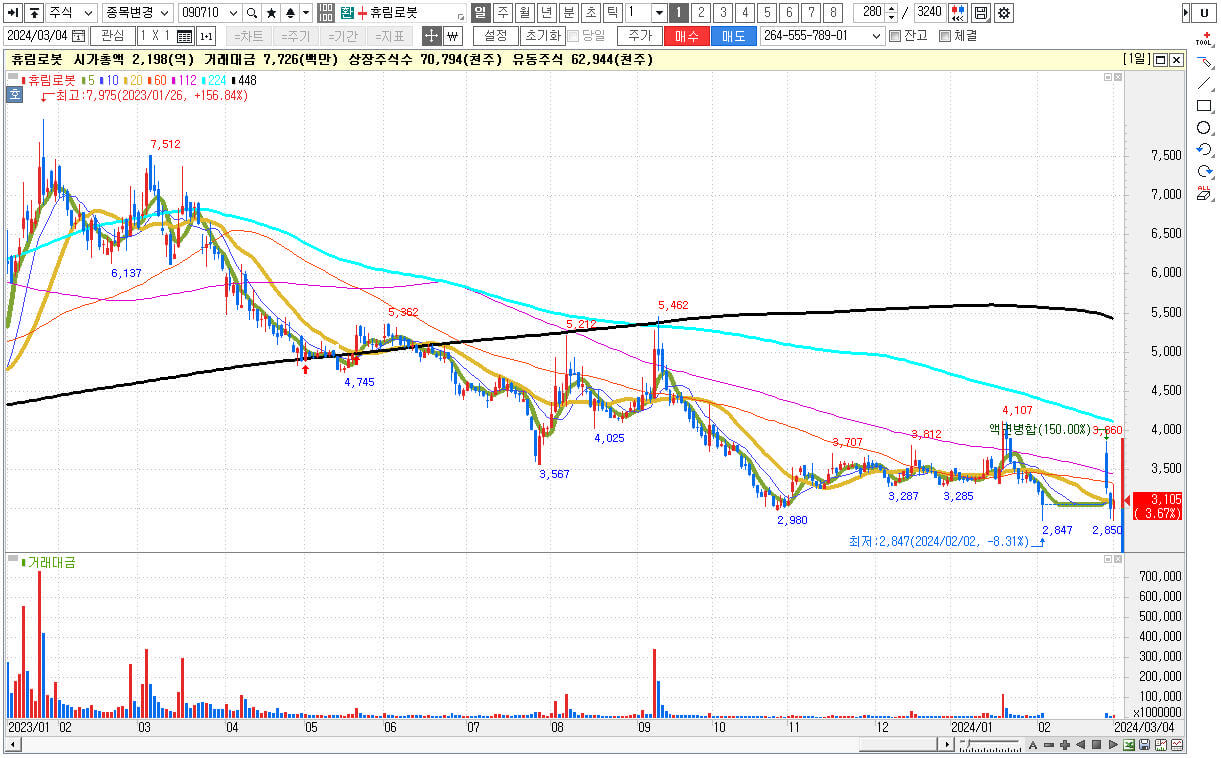
Task: Select numbered tab 2
Action: (701, 13)
